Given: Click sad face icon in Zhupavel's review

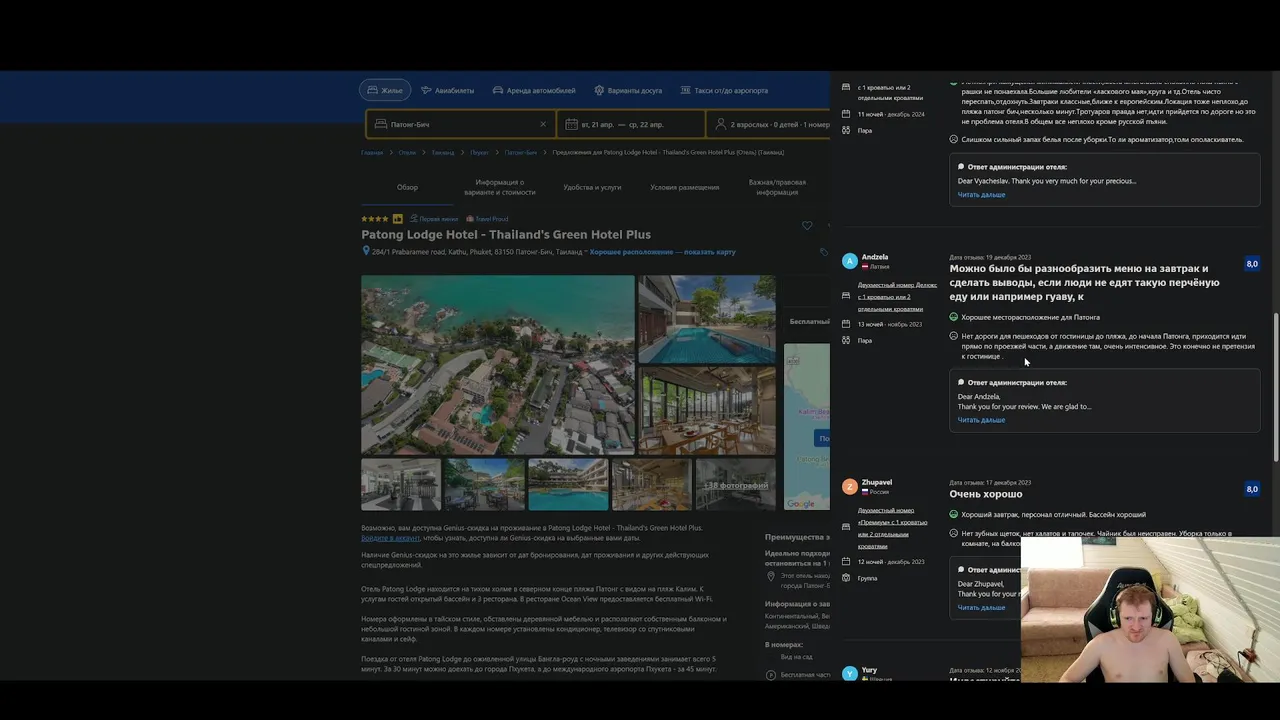Looking at the screenshot, I should (x=954, y=533).
